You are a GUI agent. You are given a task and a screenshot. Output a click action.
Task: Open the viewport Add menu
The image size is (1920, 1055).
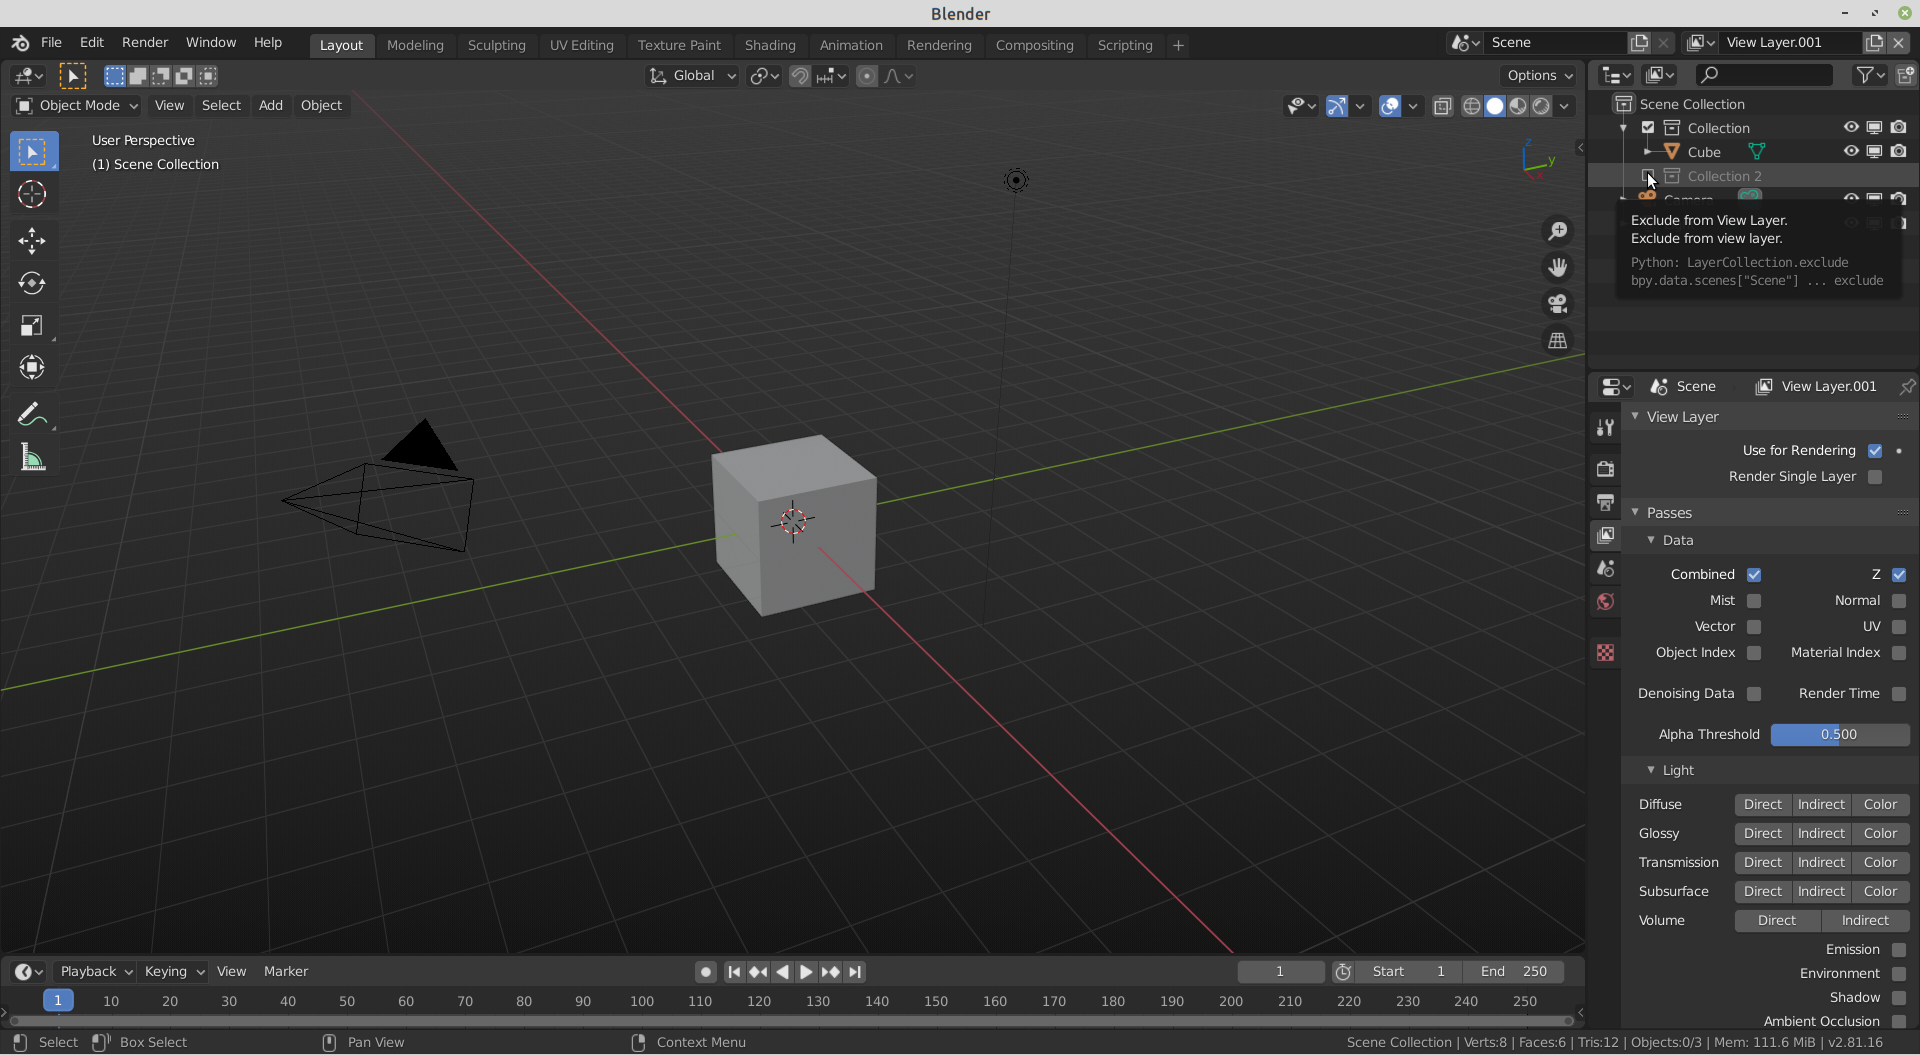(x=271, y=106)
